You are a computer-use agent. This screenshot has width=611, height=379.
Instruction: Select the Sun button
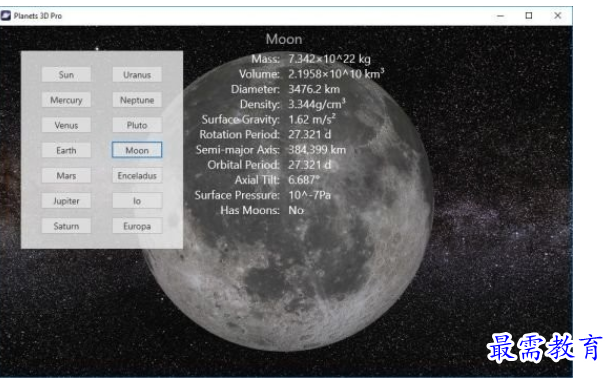click(66, 74)
